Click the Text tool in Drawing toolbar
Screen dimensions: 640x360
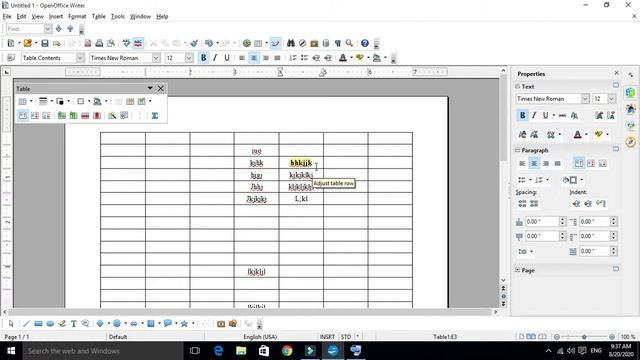[73, 324]
